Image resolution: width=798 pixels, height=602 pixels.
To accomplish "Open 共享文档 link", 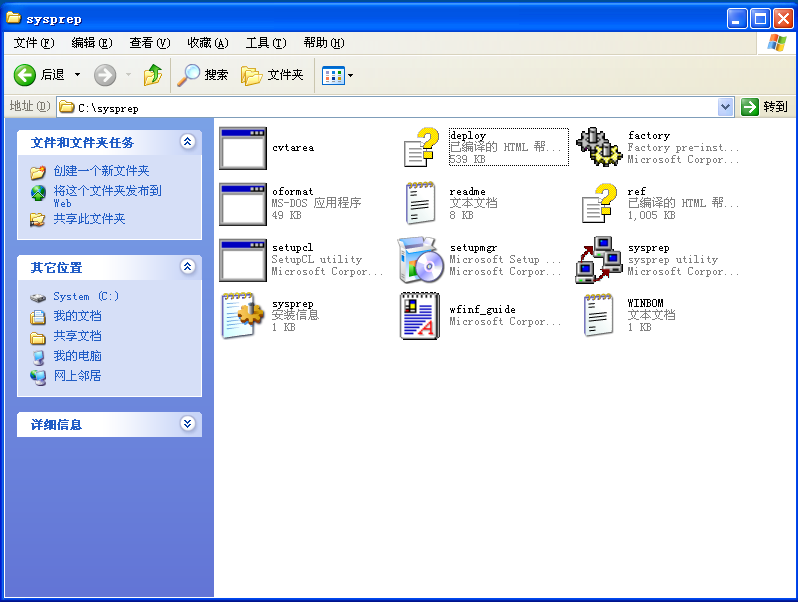I will pos(77,336).
